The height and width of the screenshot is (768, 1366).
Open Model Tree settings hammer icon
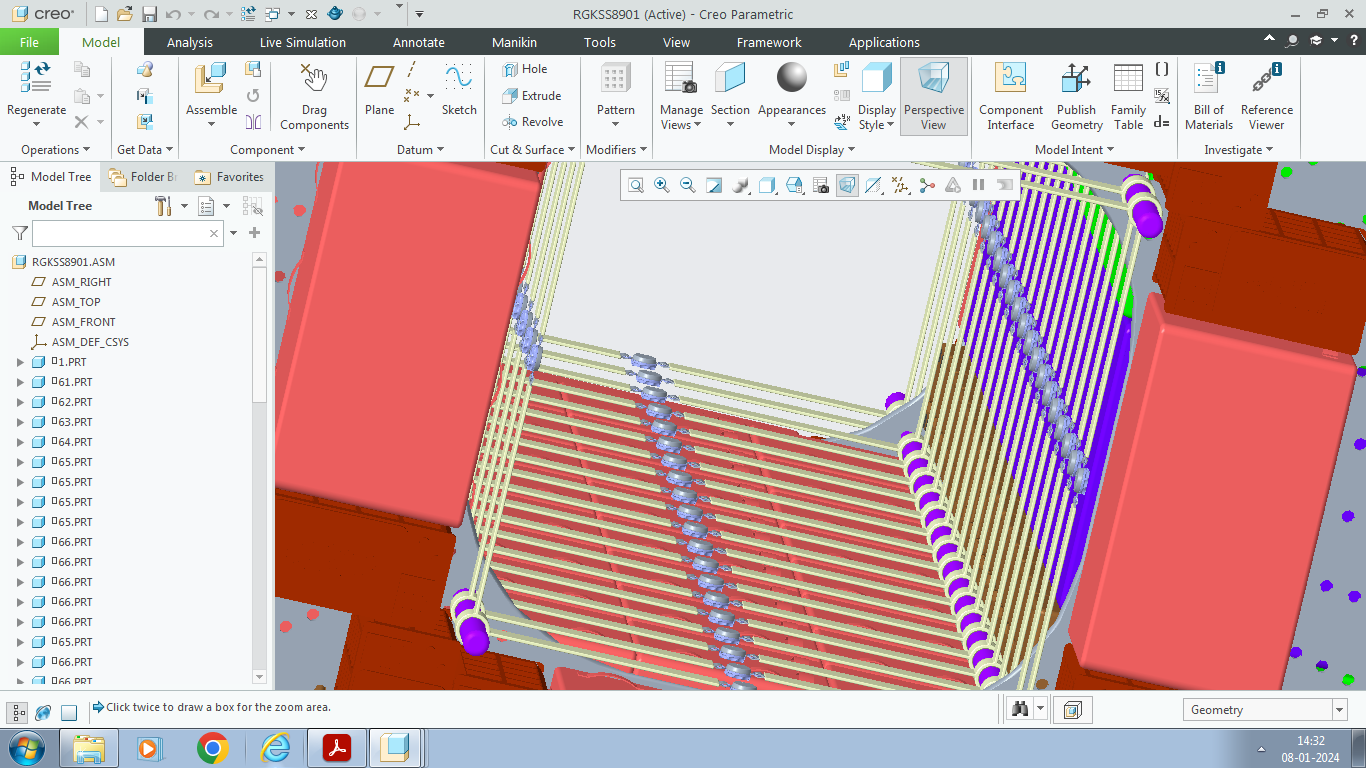162,206
